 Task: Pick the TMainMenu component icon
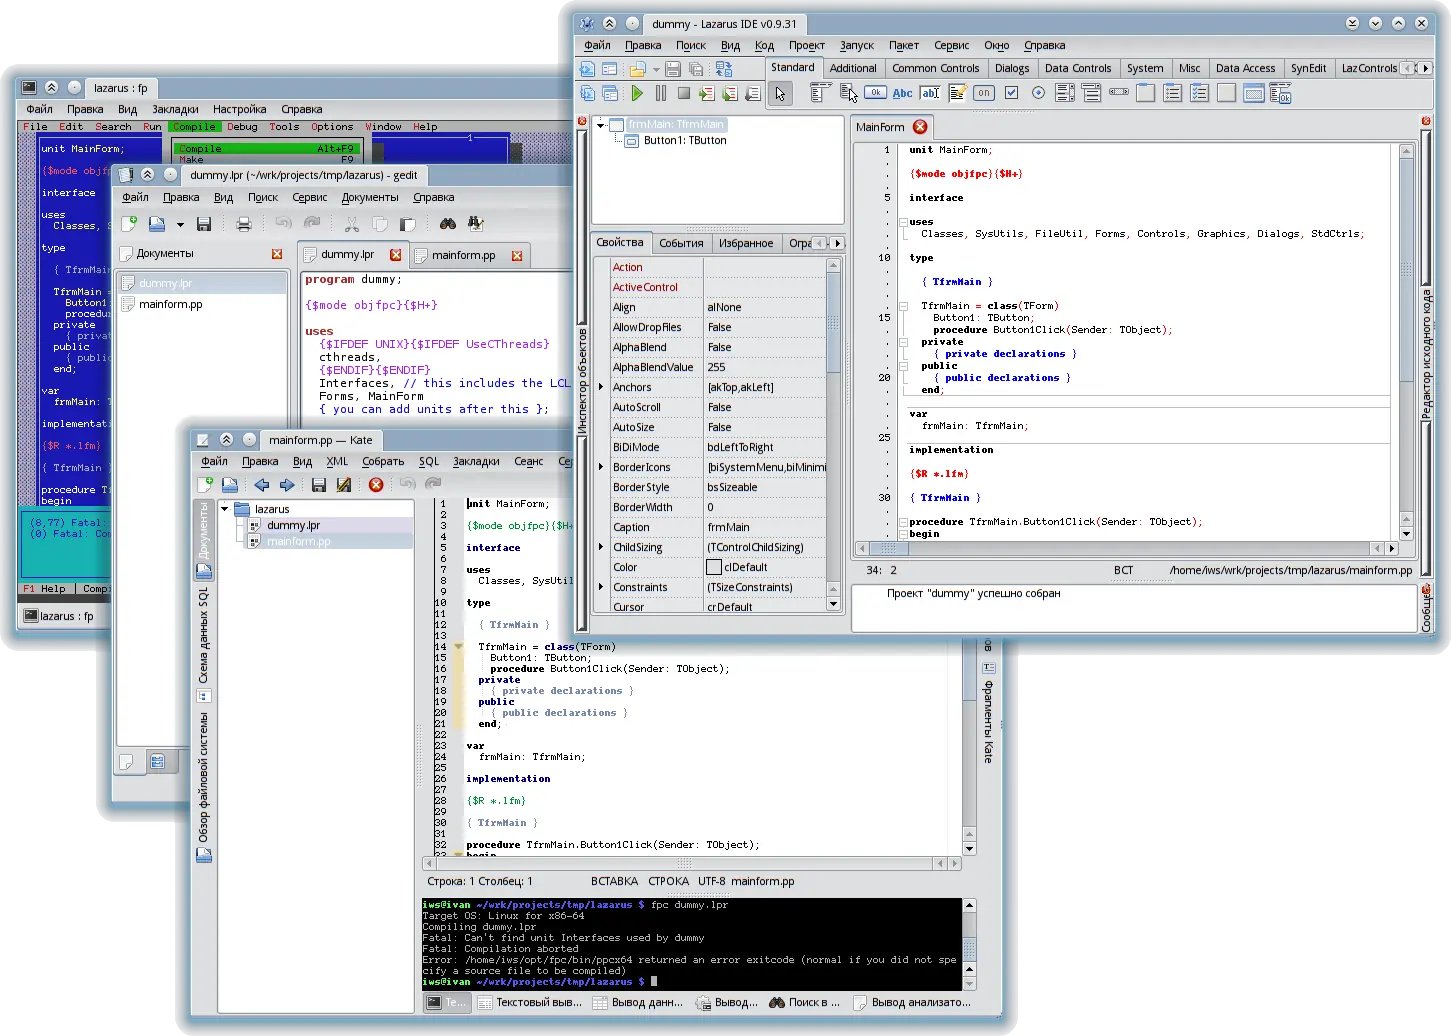(820, 93)
